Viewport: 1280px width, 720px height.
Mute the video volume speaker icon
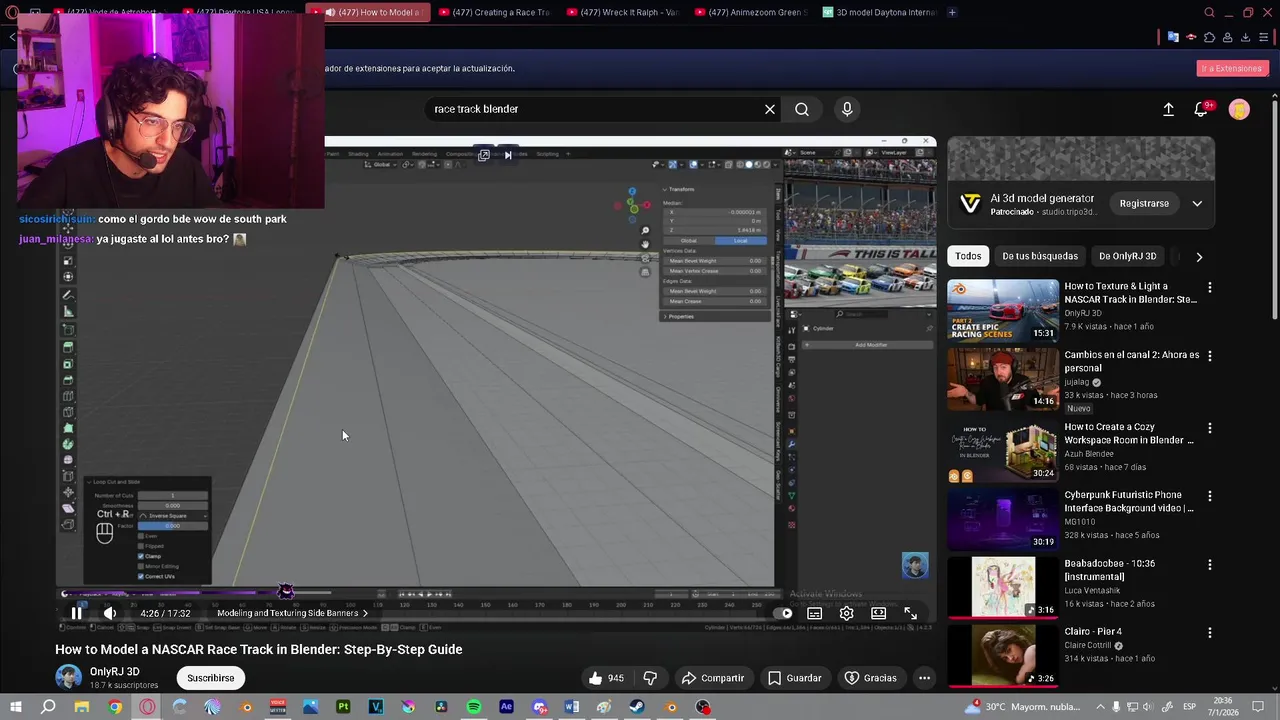[110, 613]
